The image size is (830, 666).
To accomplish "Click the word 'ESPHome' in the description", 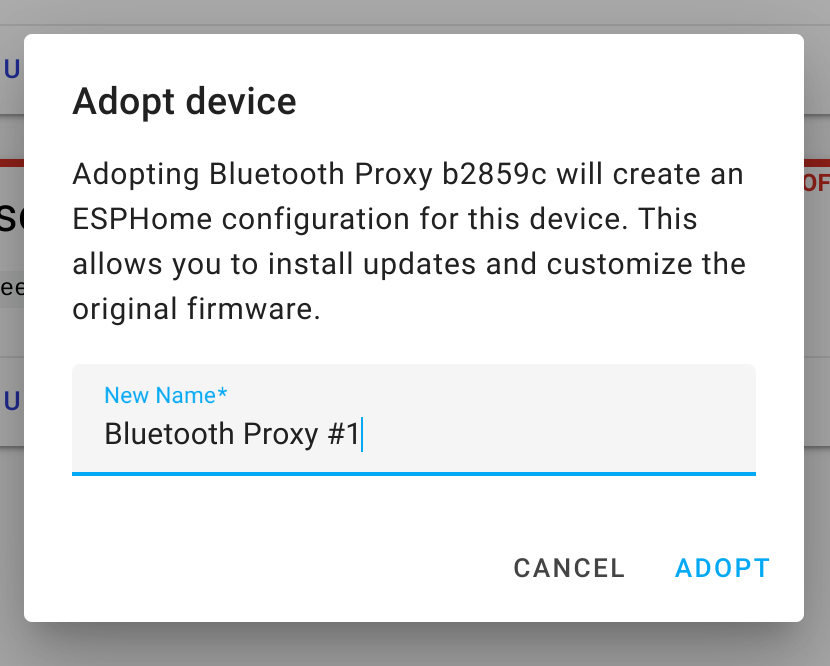I will [x=142, y=219].
